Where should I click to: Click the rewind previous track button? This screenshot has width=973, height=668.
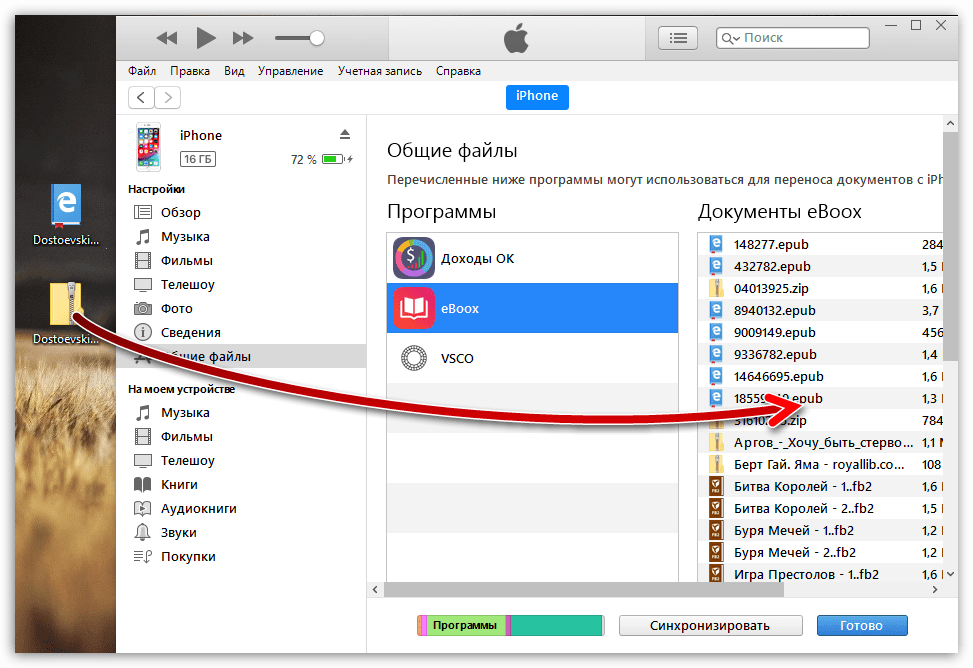point(166,38)
